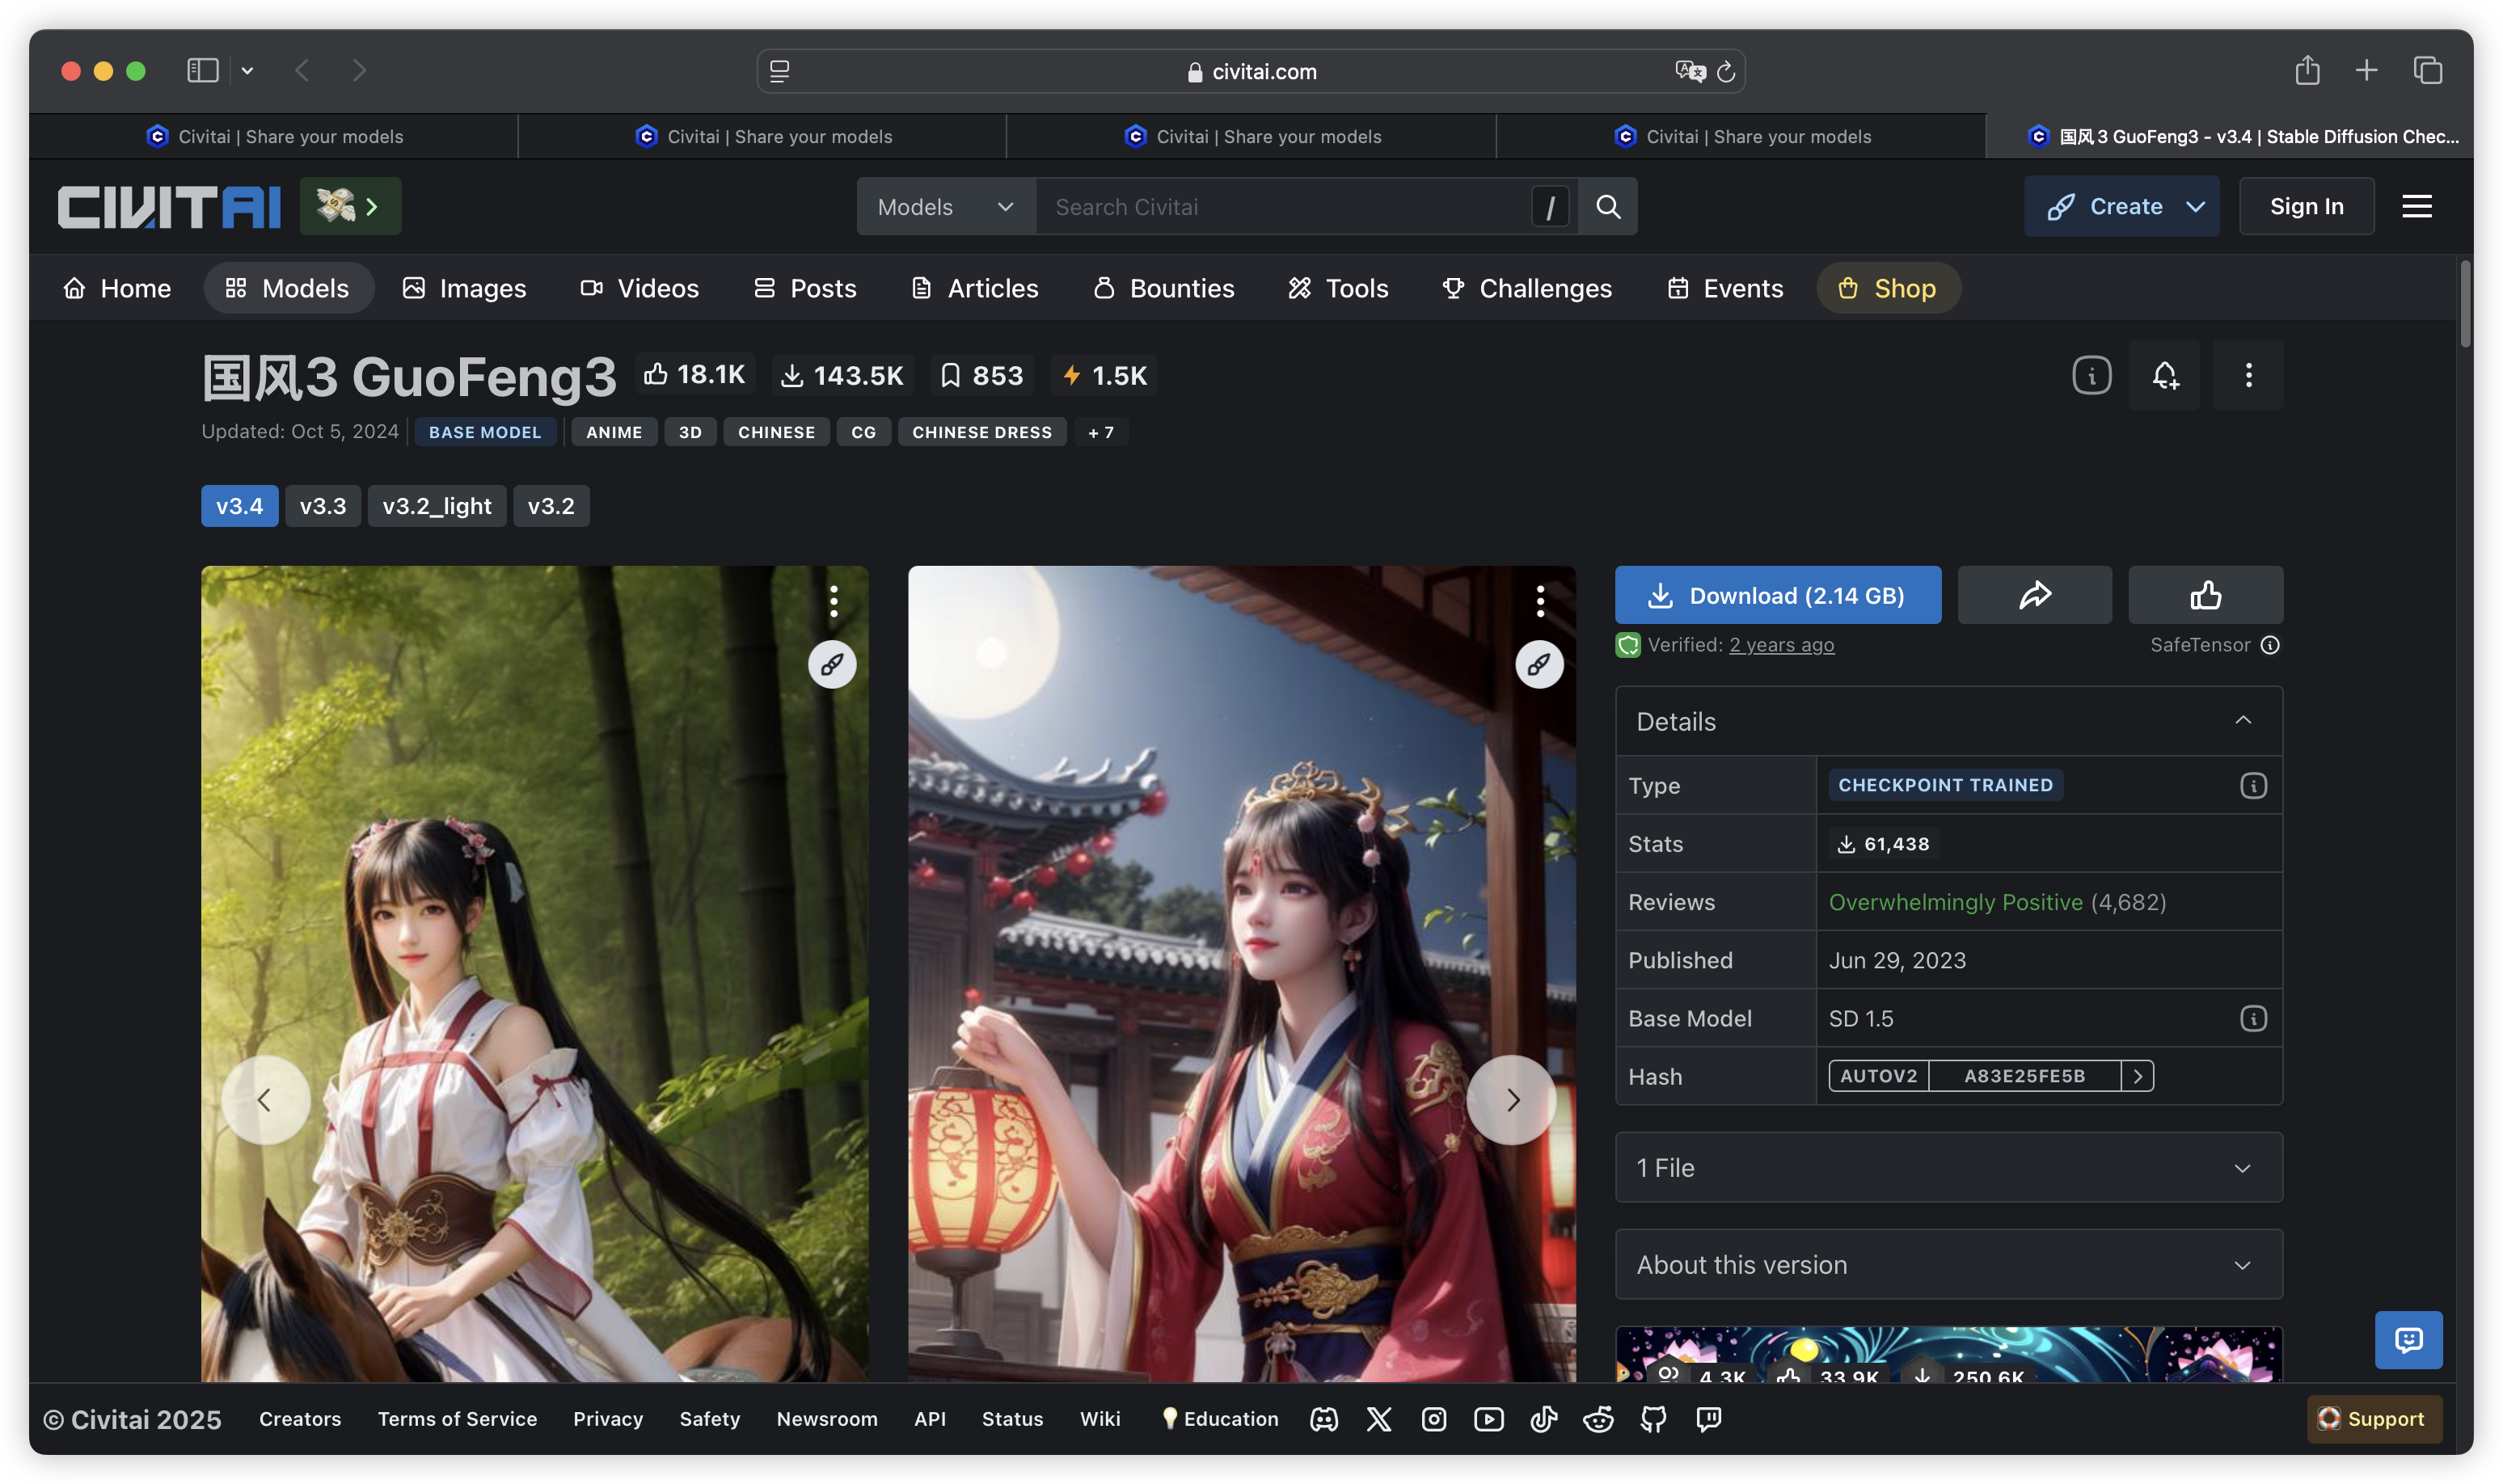
Task: Click the Sign In button
Action: (x=2306, y=206)
